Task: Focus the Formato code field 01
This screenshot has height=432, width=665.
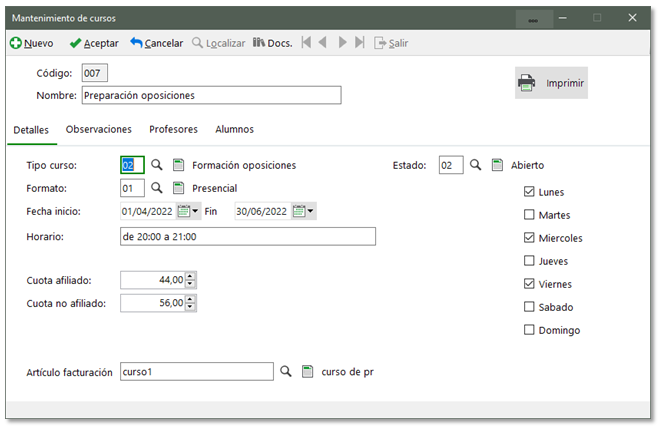Action: click(132, 188)
